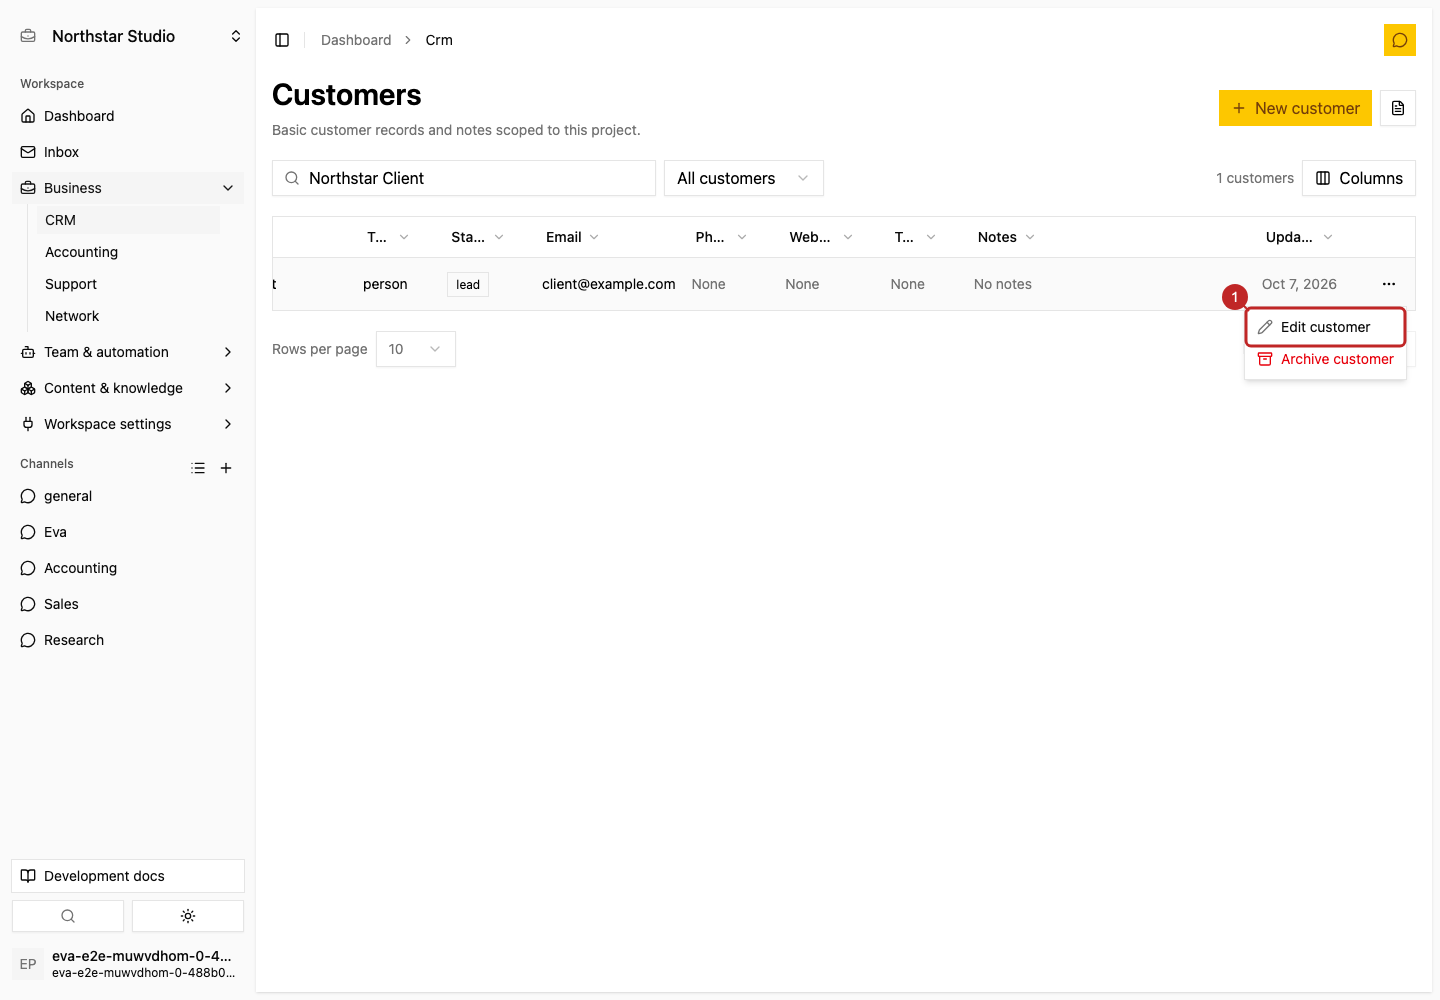Change the rows per page dropdown
The image size is (1440, 1000).
[416, 349]
